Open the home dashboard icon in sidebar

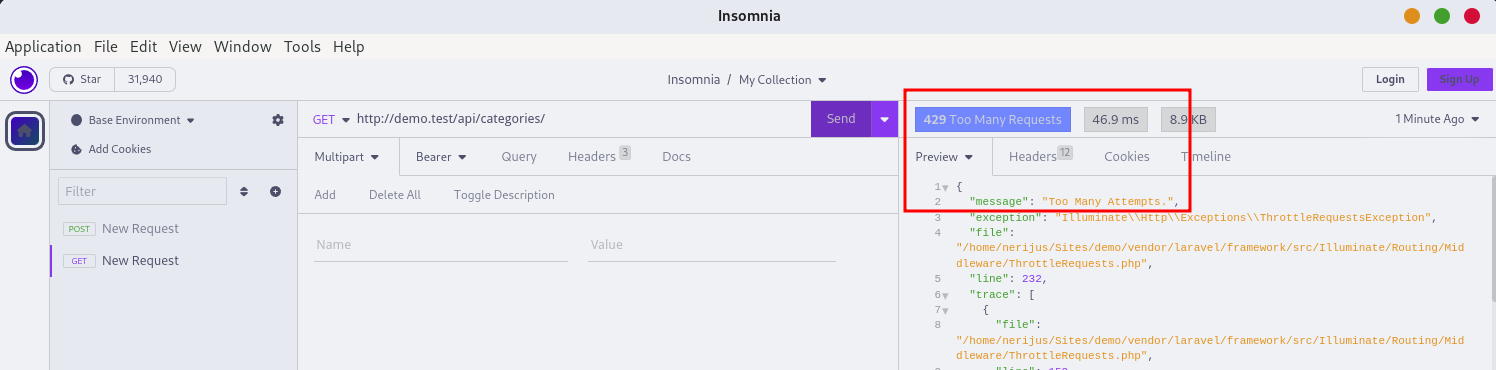click(x=24, y=130)
